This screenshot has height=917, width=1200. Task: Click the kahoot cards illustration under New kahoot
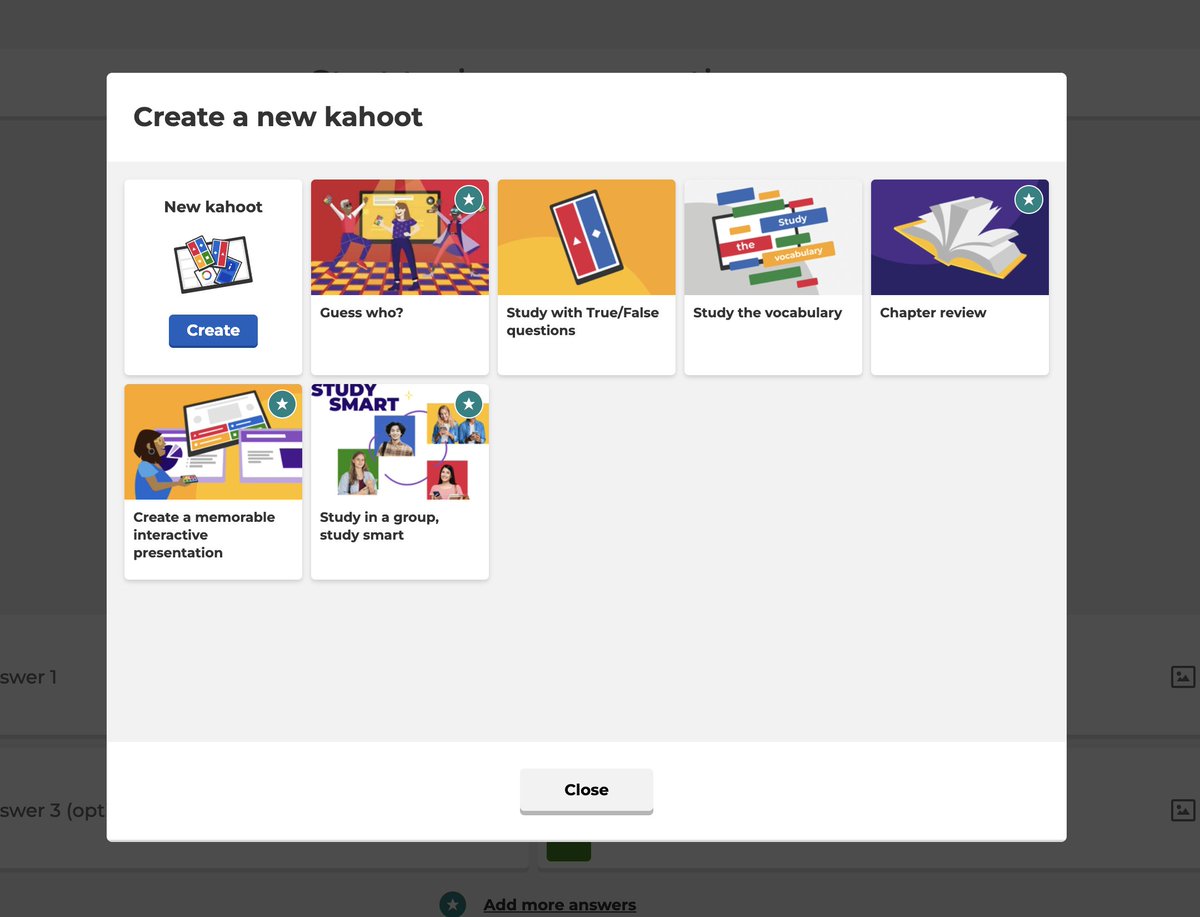point(213,264)
